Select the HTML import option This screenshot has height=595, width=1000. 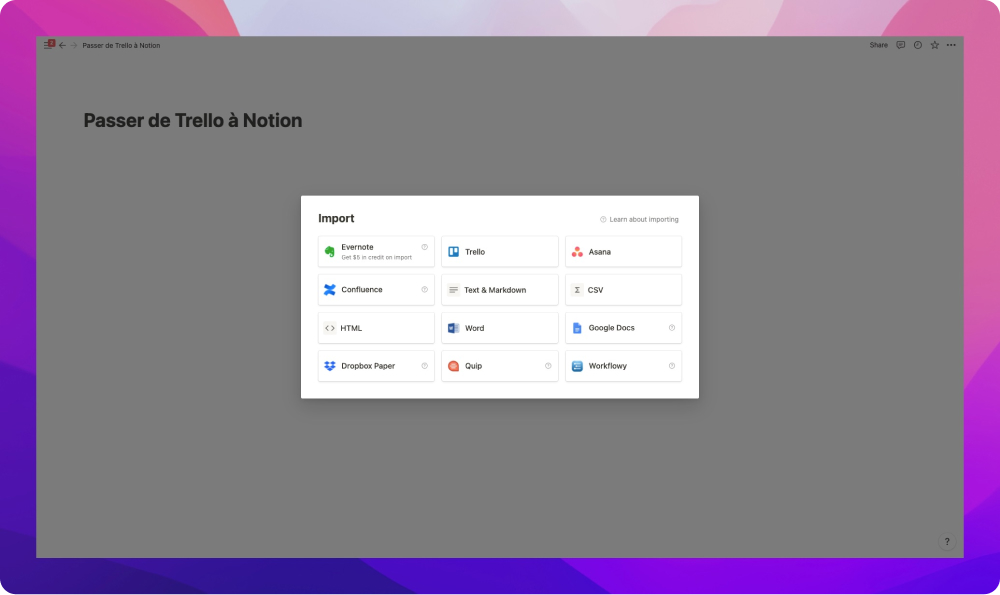point(376,328)
